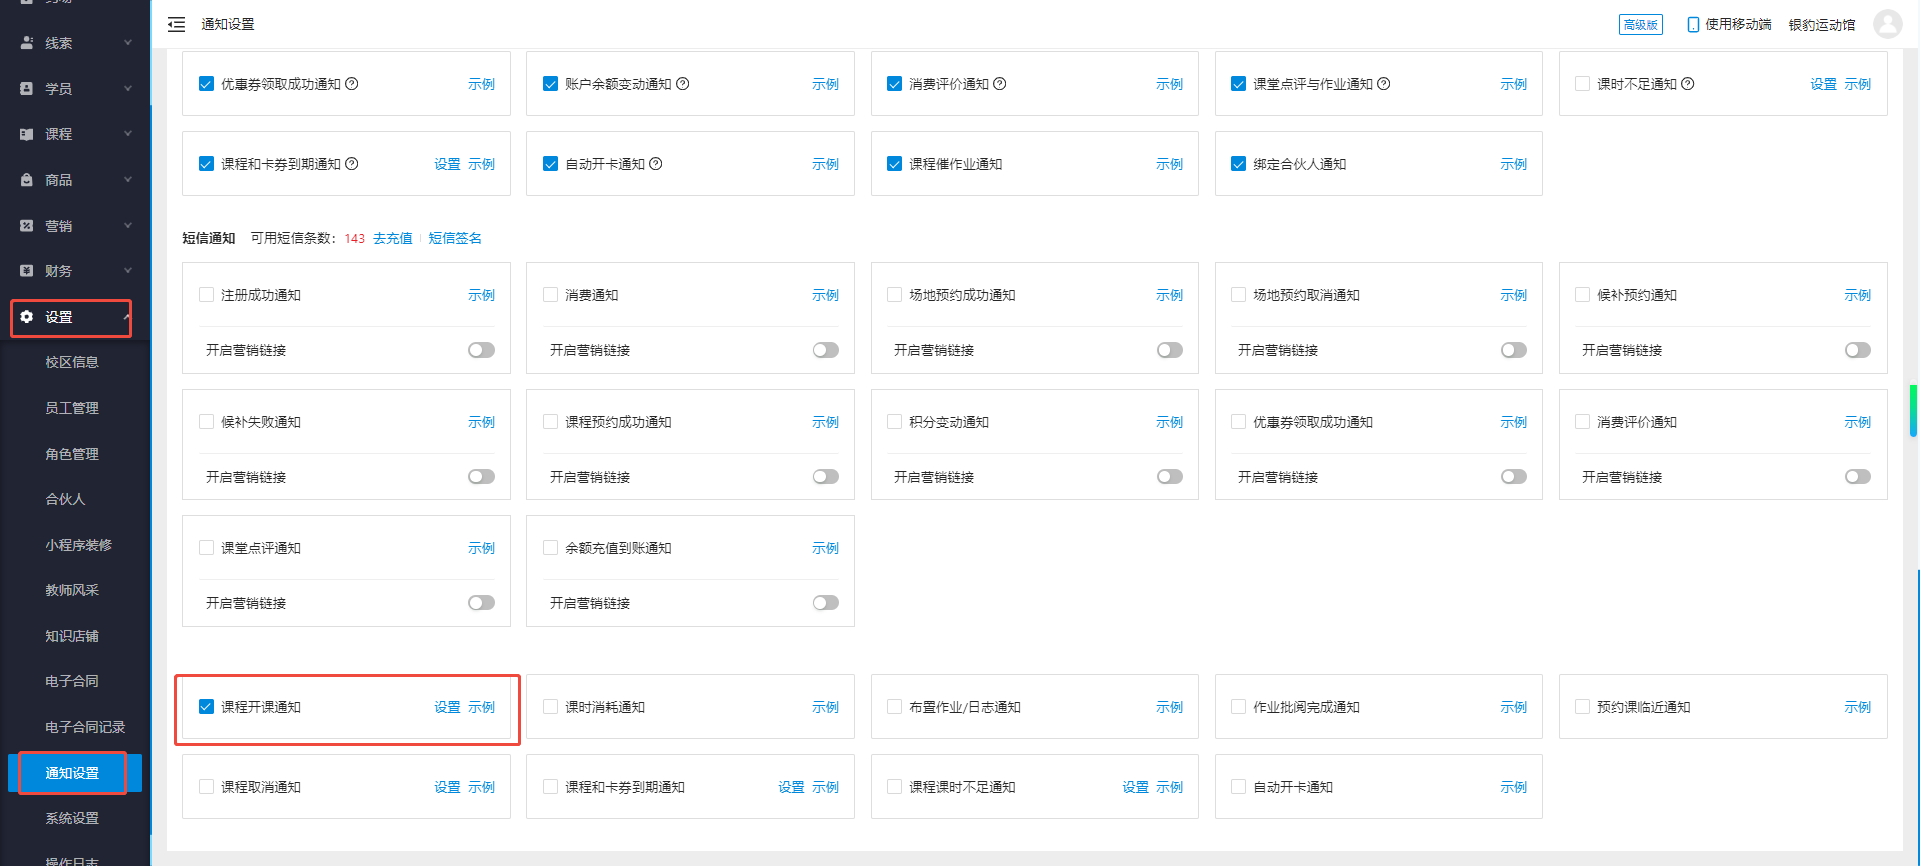The image size is (1920, 866).
Task: Open the user avatar icon
Action: click(1887, 24)
